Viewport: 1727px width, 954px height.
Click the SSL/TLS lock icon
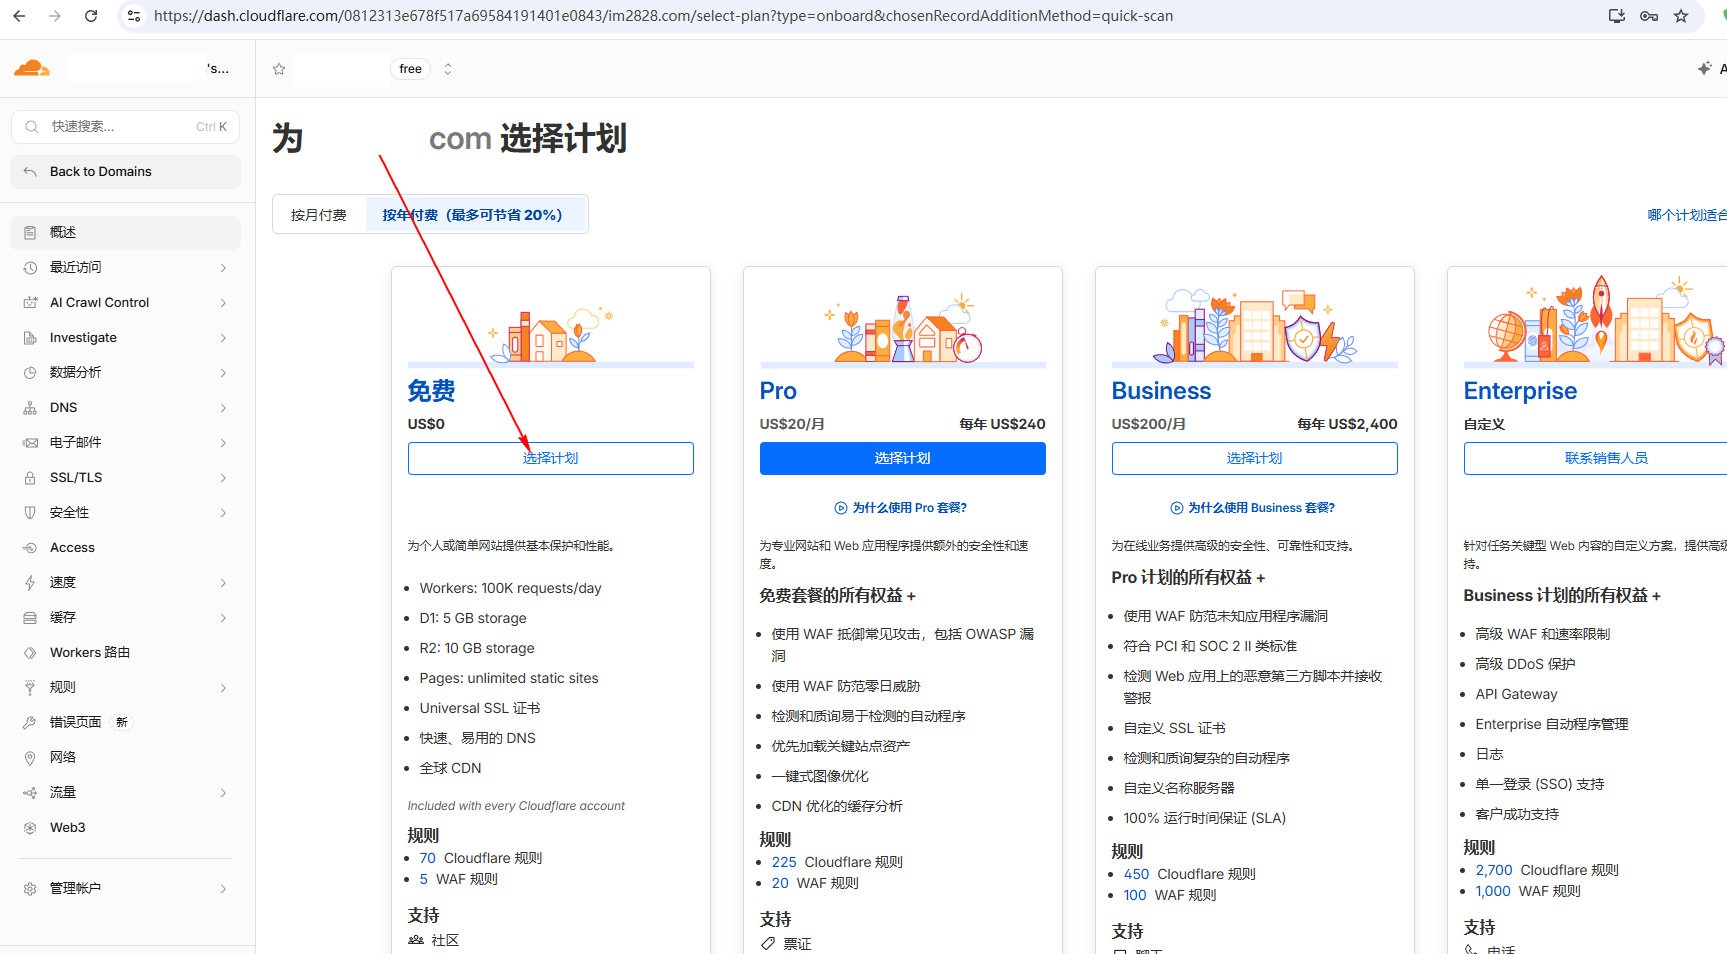[x=30, y=478]
